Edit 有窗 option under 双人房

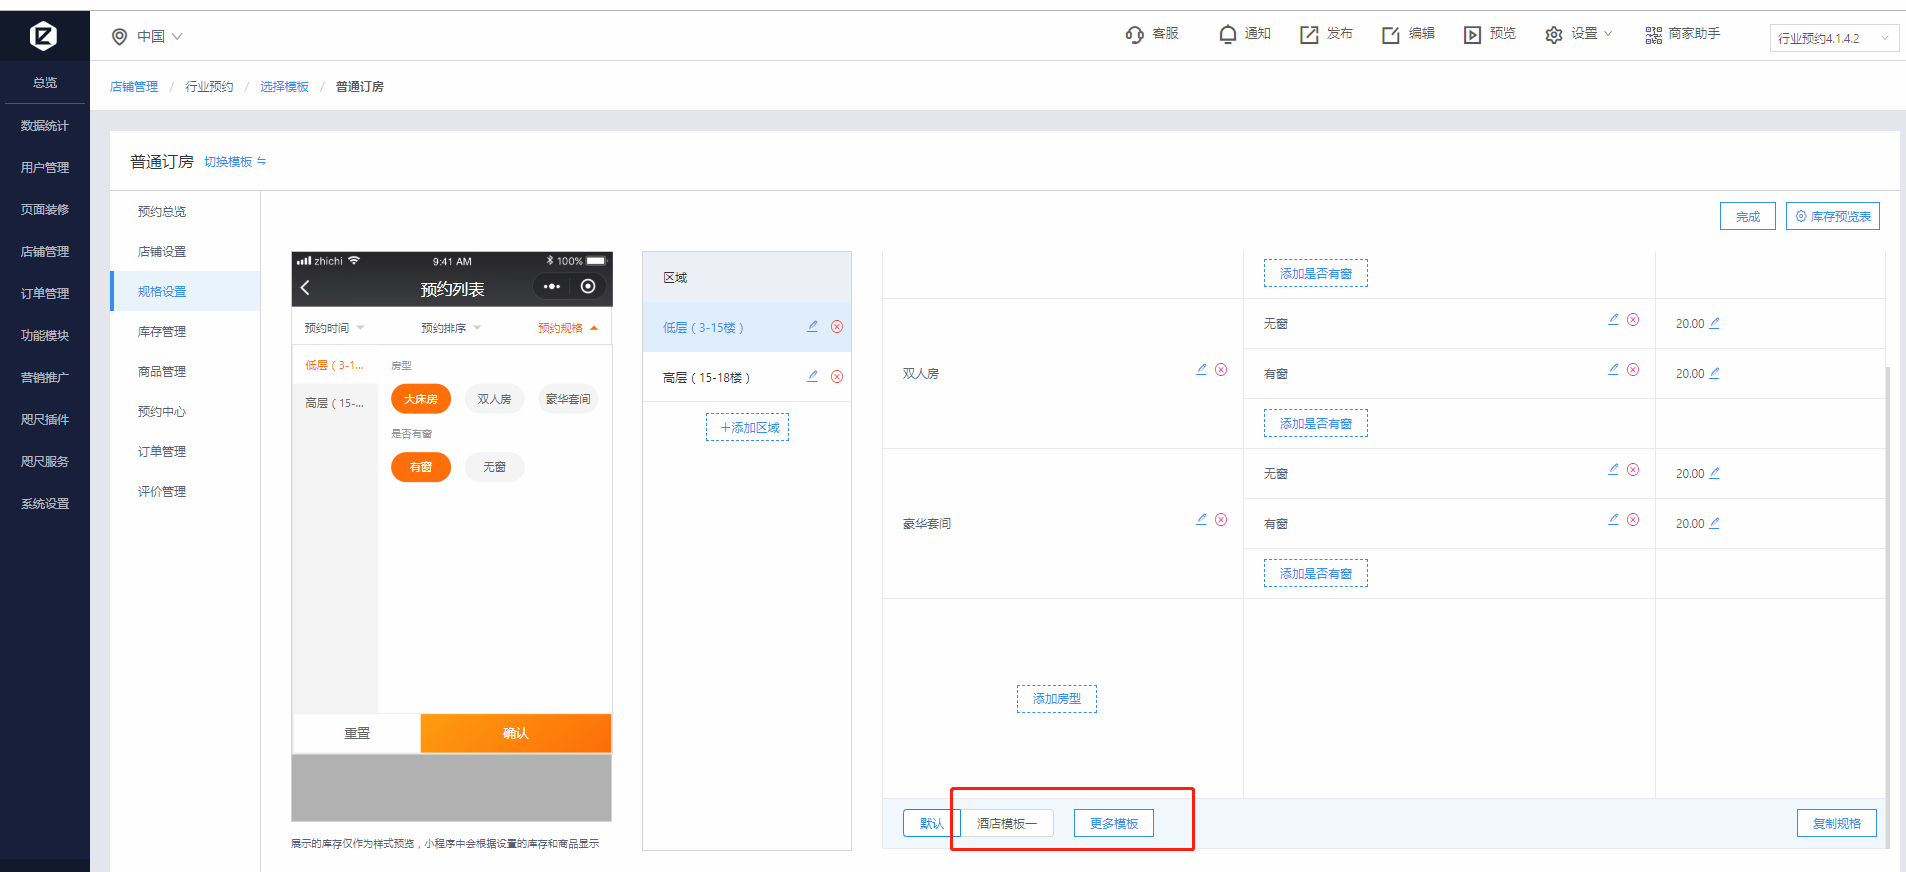[x=1613, y=369]
